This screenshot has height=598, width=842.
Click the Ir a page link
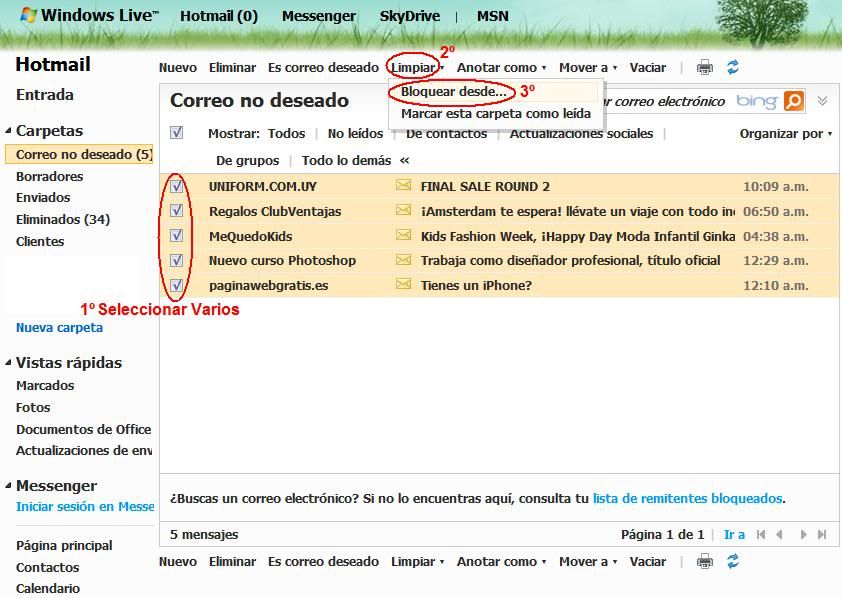click(x=734, y=534)
